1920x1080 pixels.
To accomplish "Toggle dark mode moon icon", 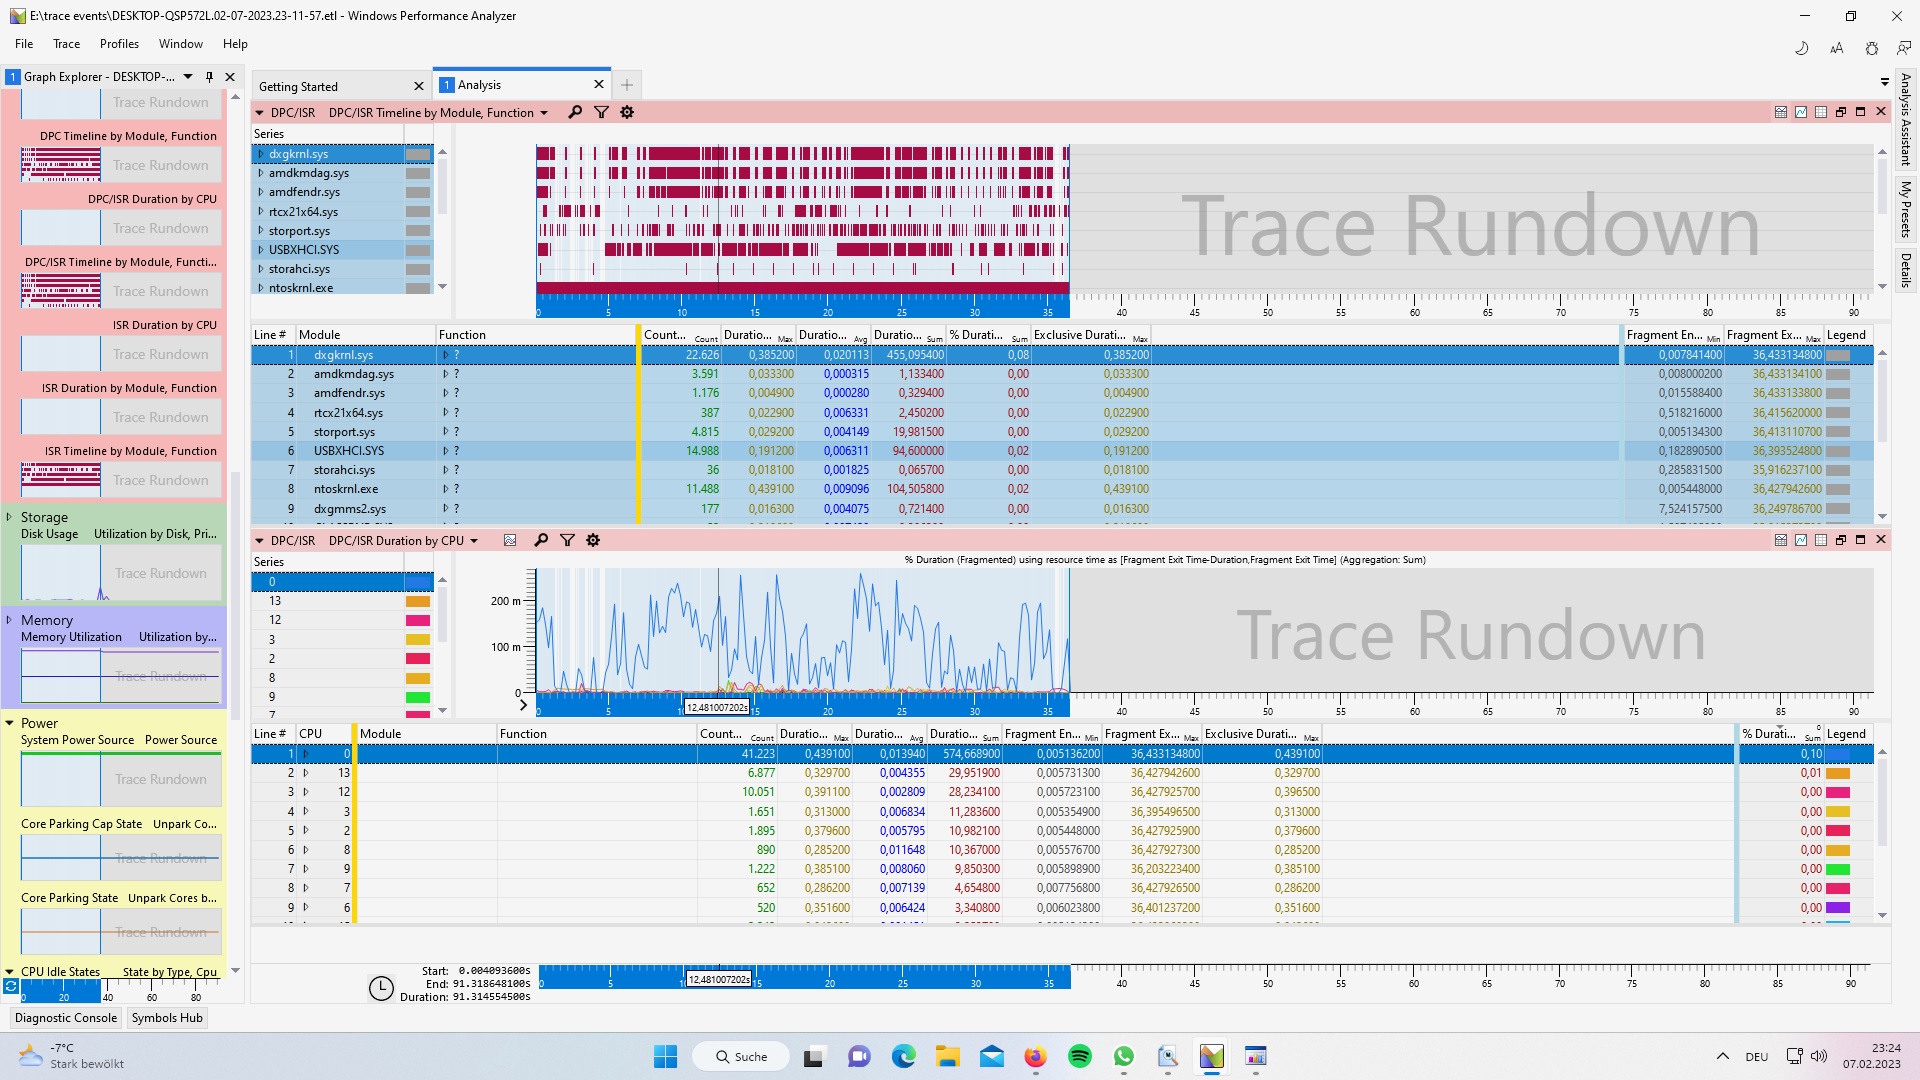I will [x=1802, y=48].
